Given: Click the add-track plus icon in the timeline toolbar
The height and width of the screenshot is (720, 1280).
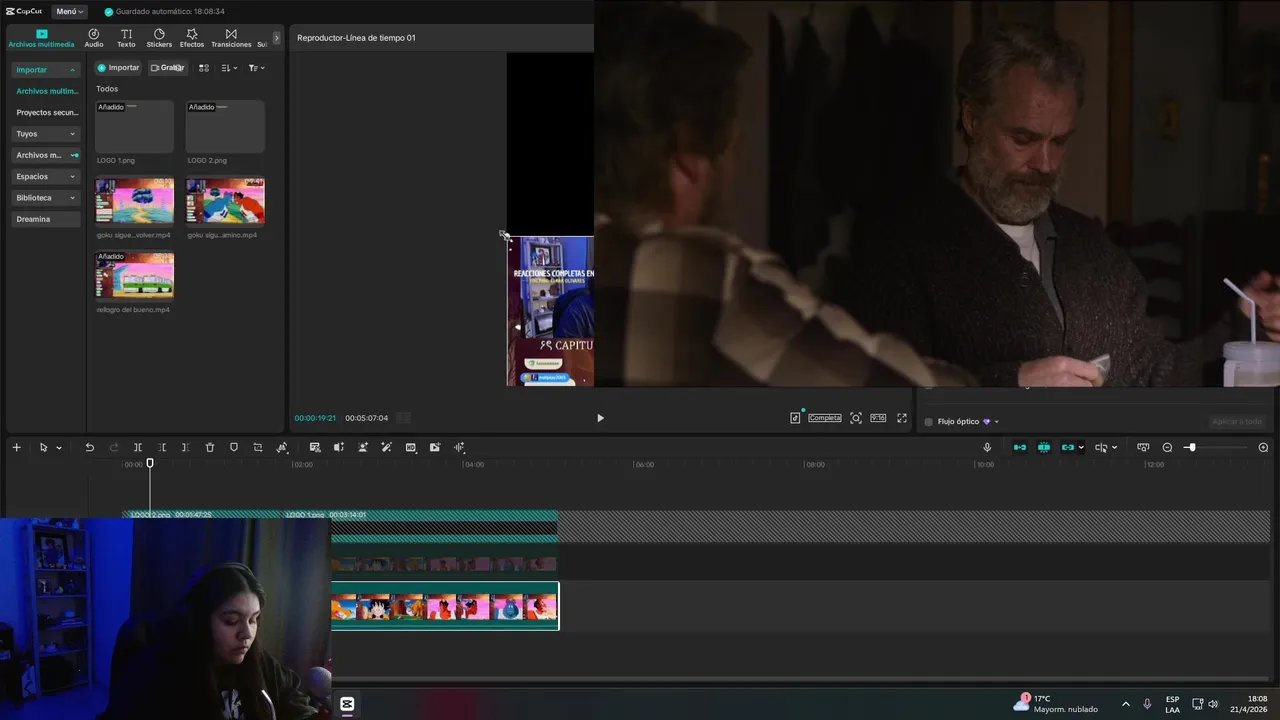Looking at the screenshot, I should [16, 447].
